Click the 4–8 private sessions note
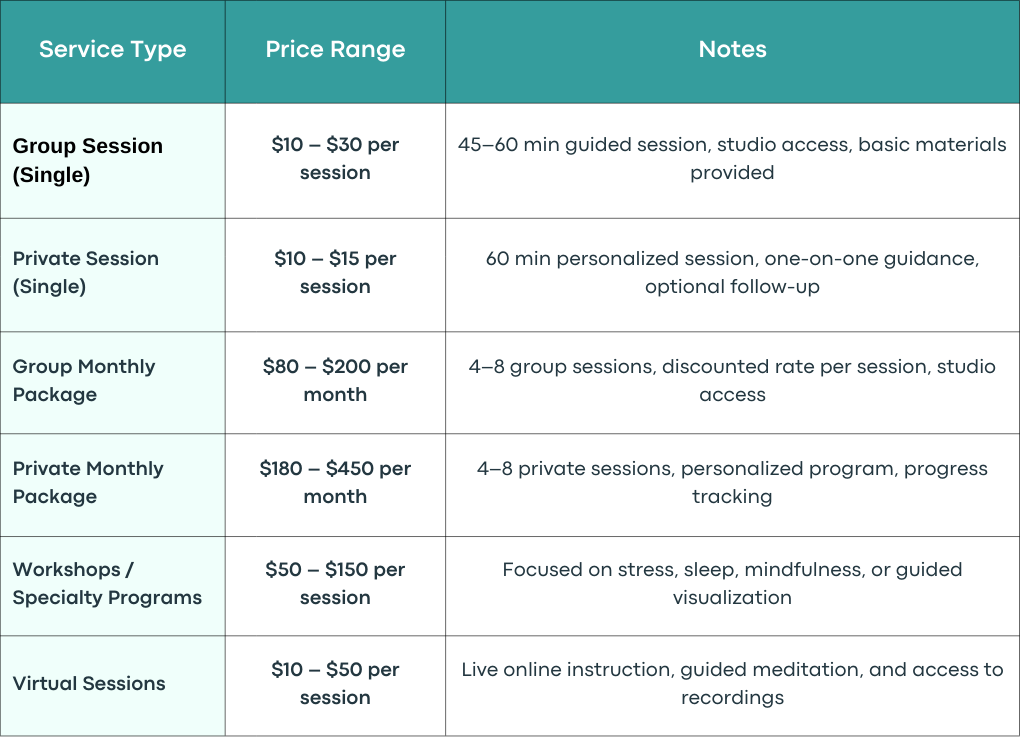 pos(732,482)
